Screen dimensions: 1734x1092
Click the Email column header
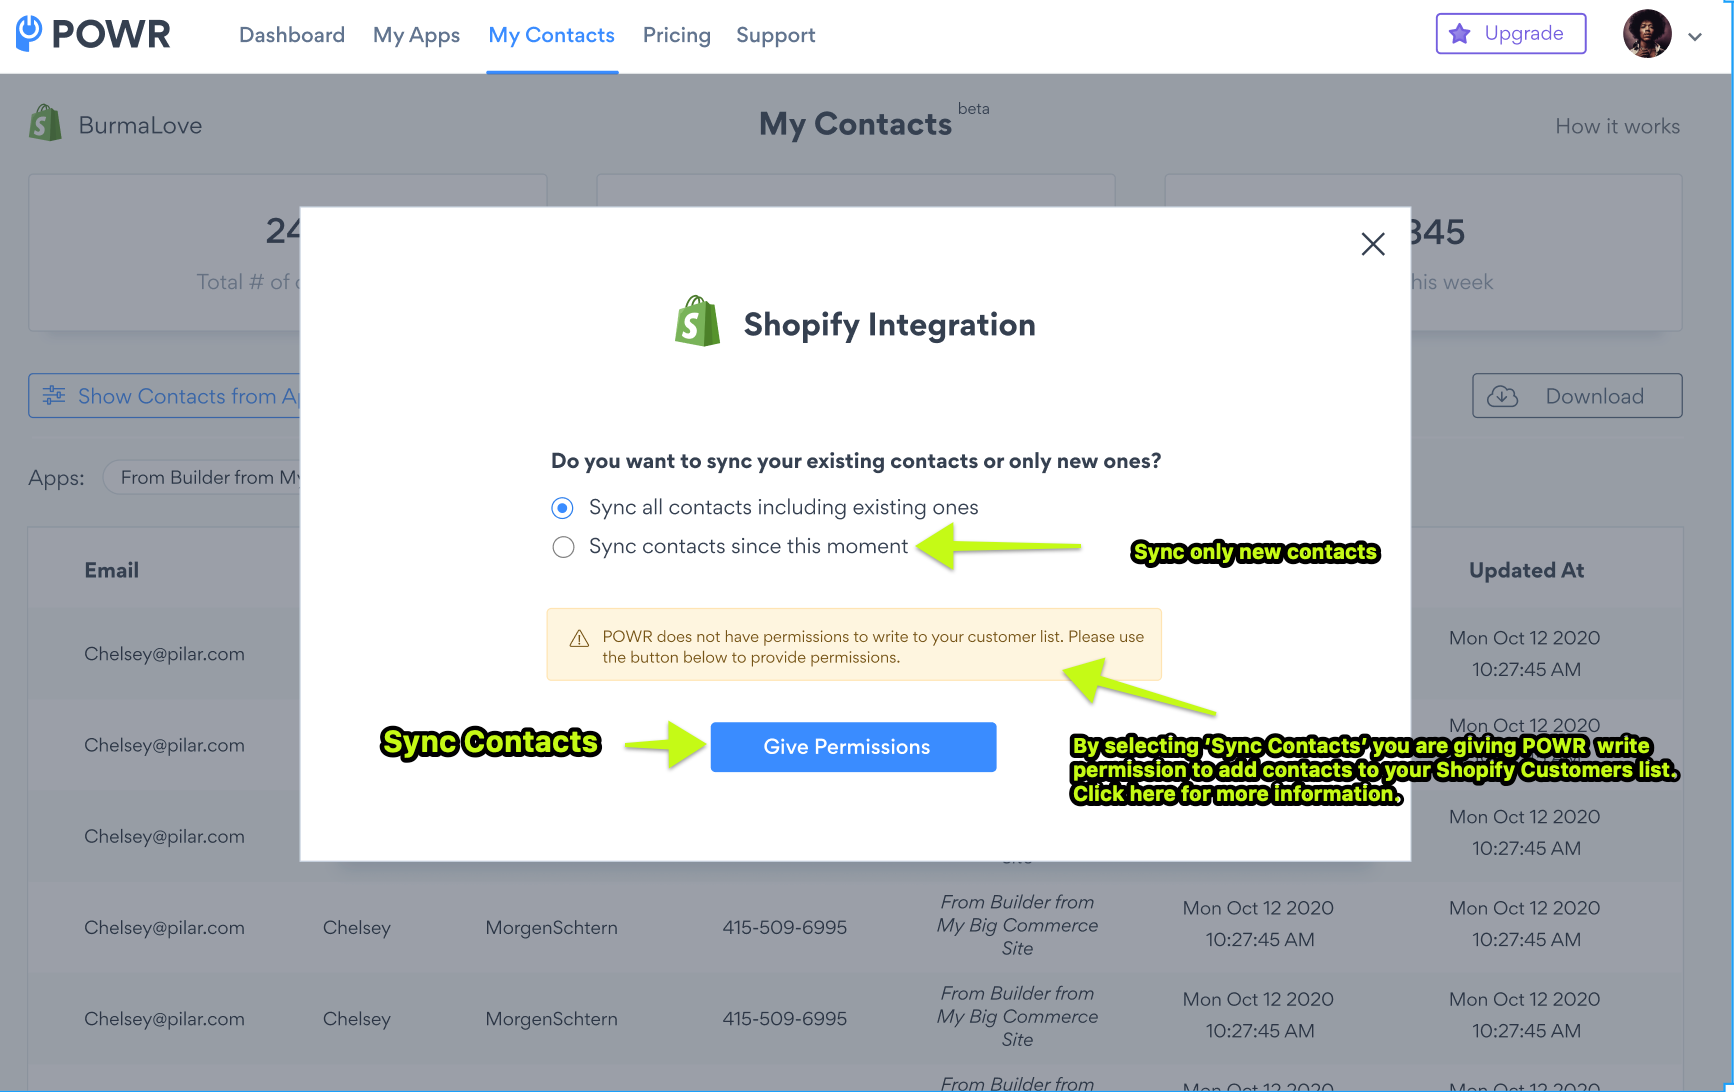[x=111, y=570]
